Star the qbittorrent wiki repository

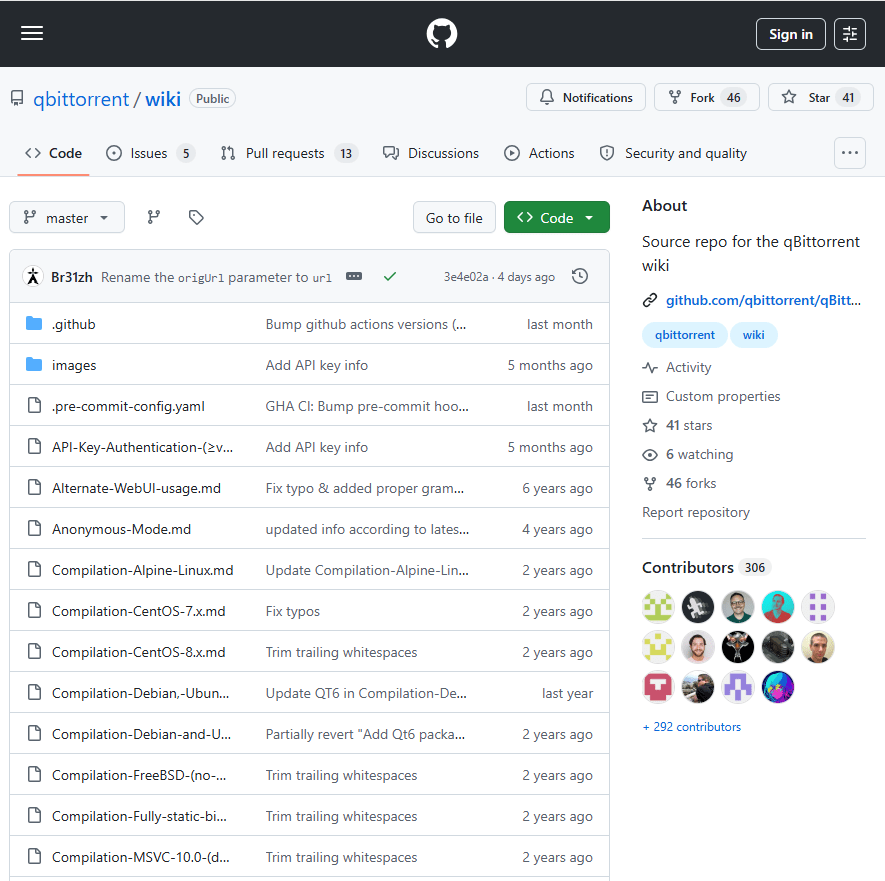point(820,98)
